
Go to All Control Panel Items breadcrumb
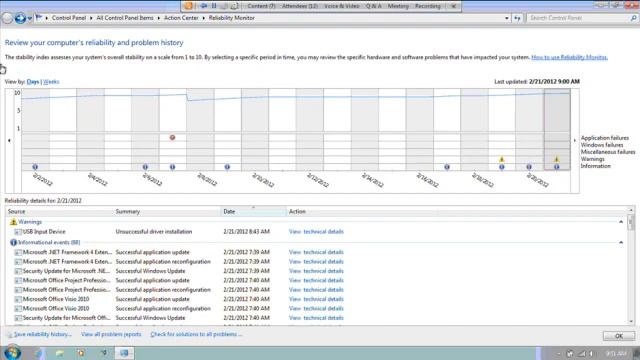point(125,18)
